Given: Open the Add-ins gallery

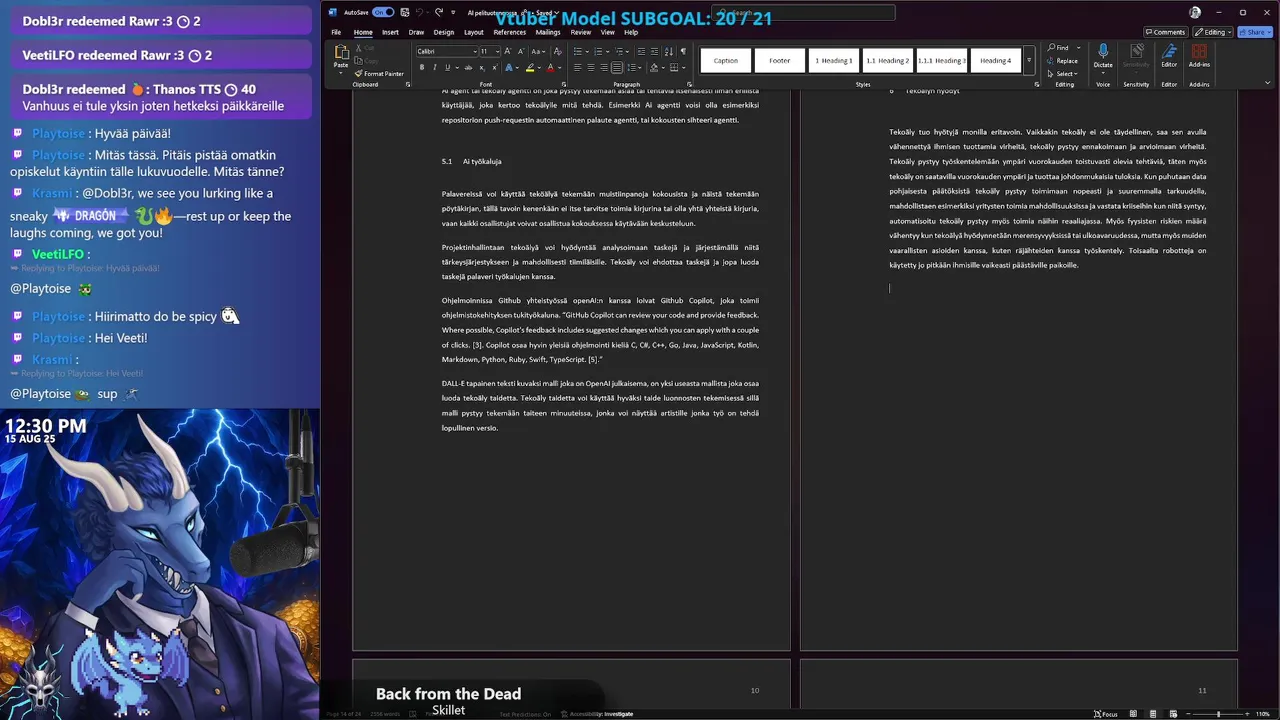Looking at the screenshot, I should click(x=1199, y=54).
